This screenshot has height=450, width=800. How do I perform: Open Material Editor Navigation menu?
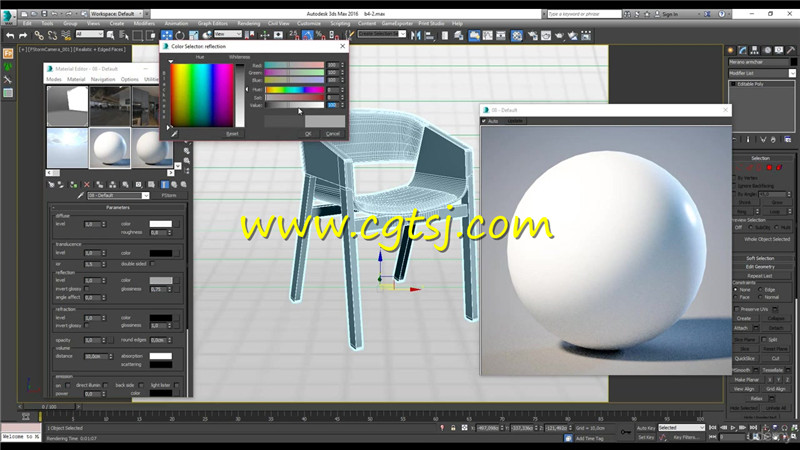coord(103,79)
